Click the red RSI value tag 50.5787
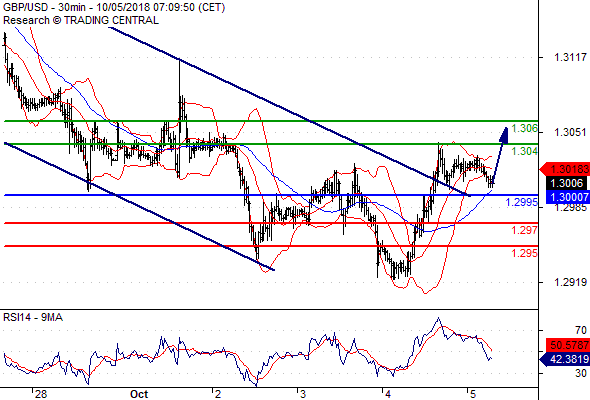590x400 pixels. coord(567,345)
